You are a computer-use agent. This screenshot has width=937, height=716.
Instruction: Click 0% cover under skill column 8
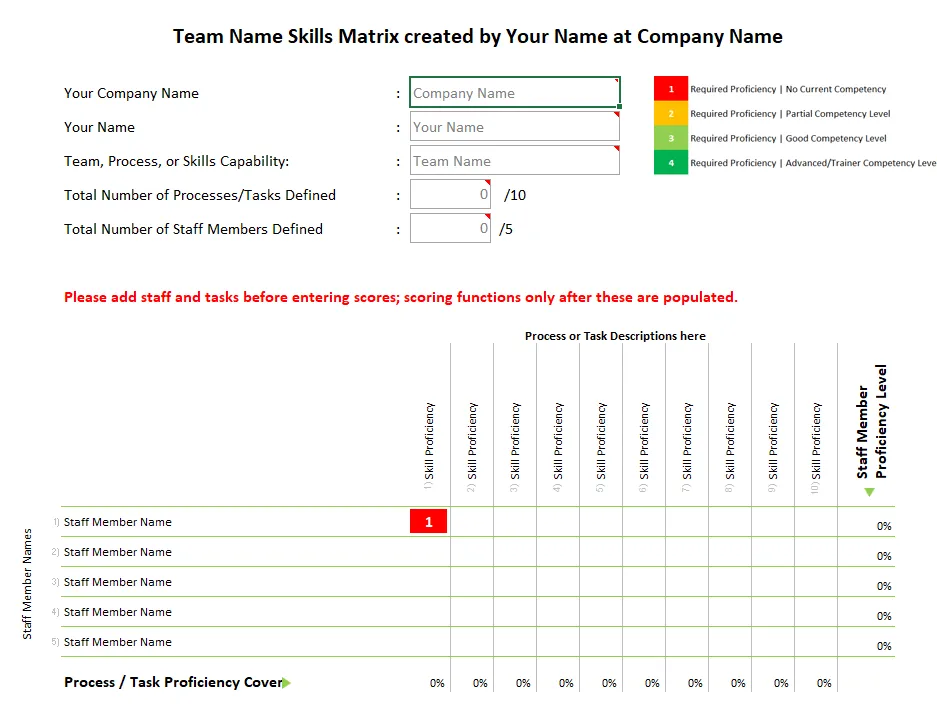coord(738,683)
